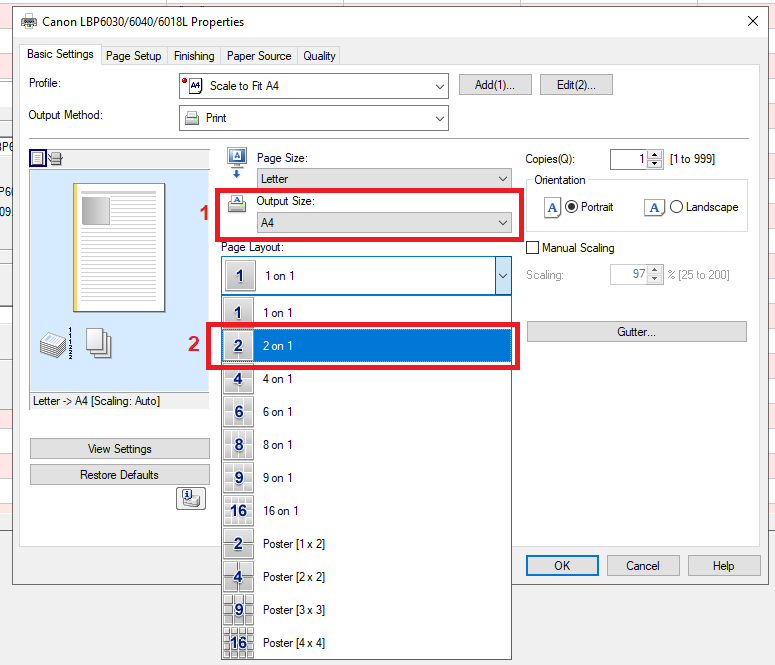The width and height of the screenshot is (775, 665).
Task: Open the Profile dropdown
Action: pos(313,86)
